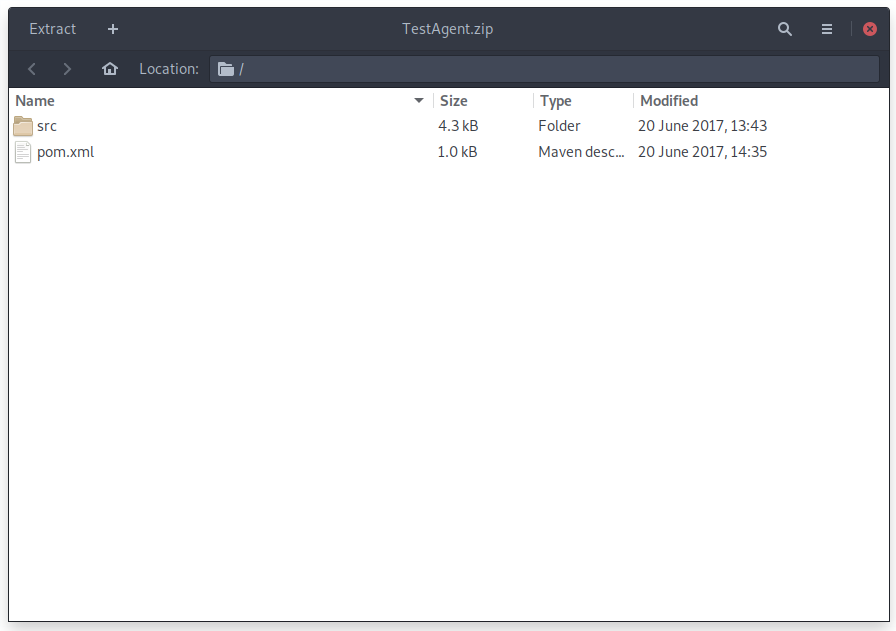896x631 pixels.
Task: Add files with the plus button
Action: tap(113, 29)
